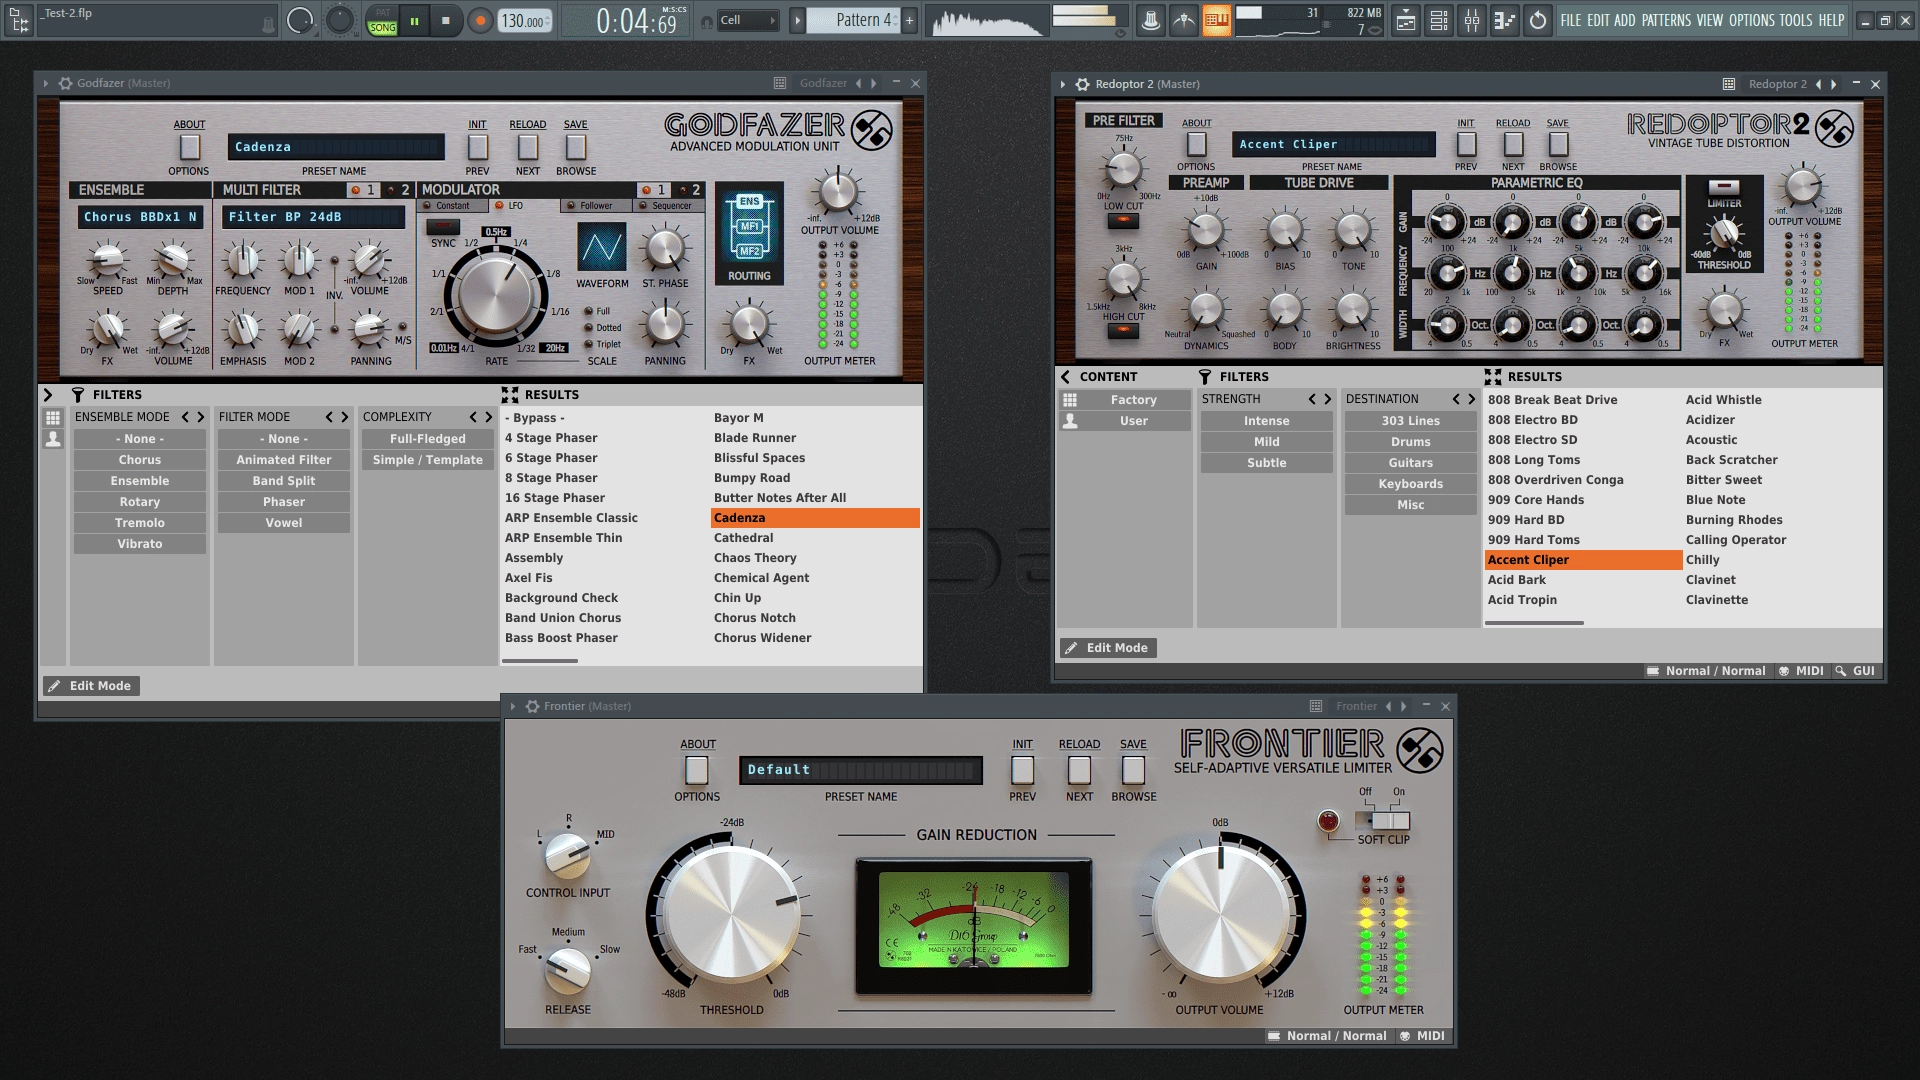The image size is (1920, 1080).
Task: Open the mixer icon
Action: pyautogui.click(x=1472, y=20)
